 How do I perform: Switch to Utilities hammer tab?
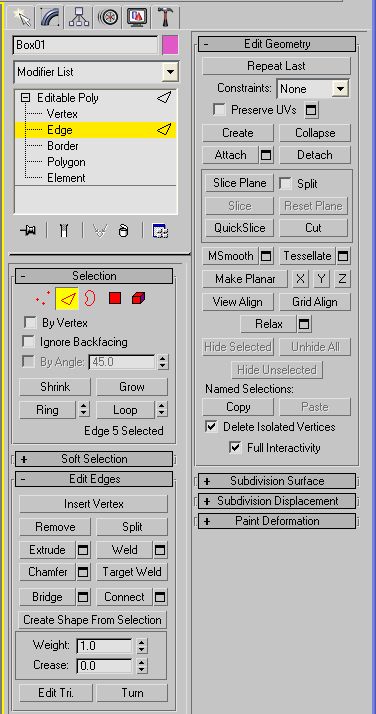tap(164, 17)
